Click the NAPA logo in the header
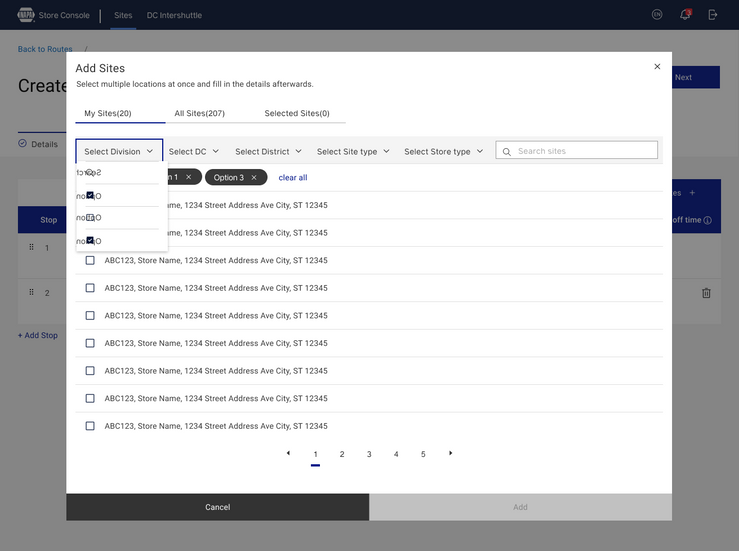739x551 pixels. click(x=26, y=15)
